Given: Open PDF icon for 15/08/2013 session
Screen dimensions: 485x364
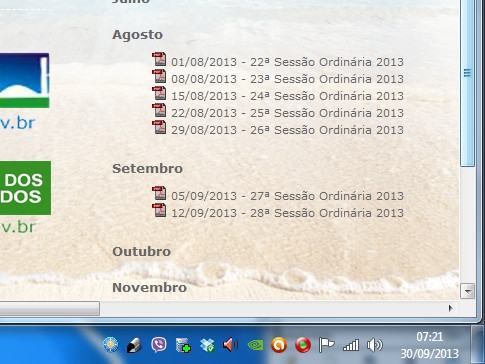Looking at the screenshot, I should 159,93.
